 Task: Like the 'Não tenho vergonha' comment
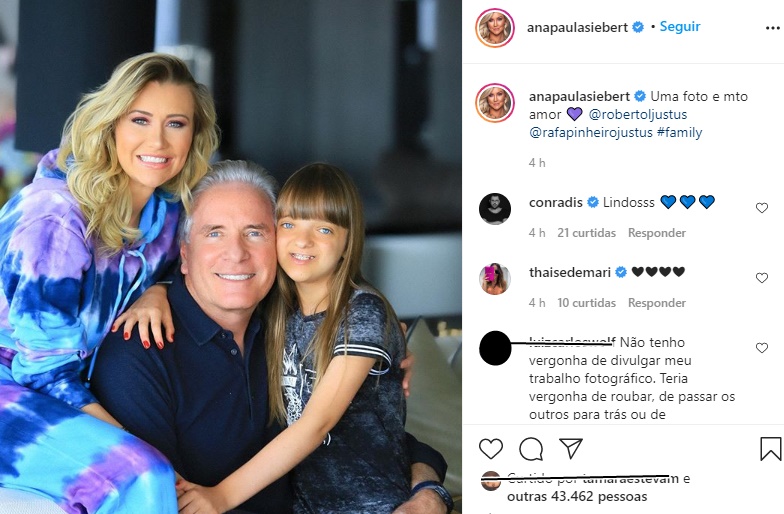pos(762,348)
